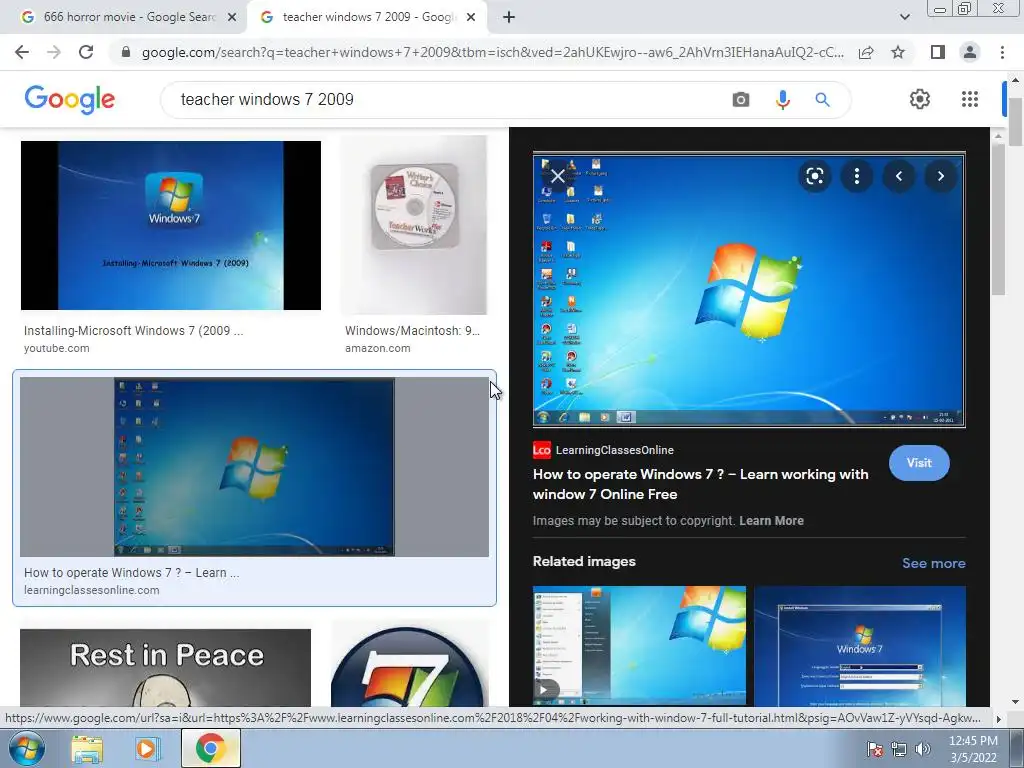The height and width of the screenshot is (768, 1024).
Task: Click the amazon.com source caption
Action: point(377,348)
